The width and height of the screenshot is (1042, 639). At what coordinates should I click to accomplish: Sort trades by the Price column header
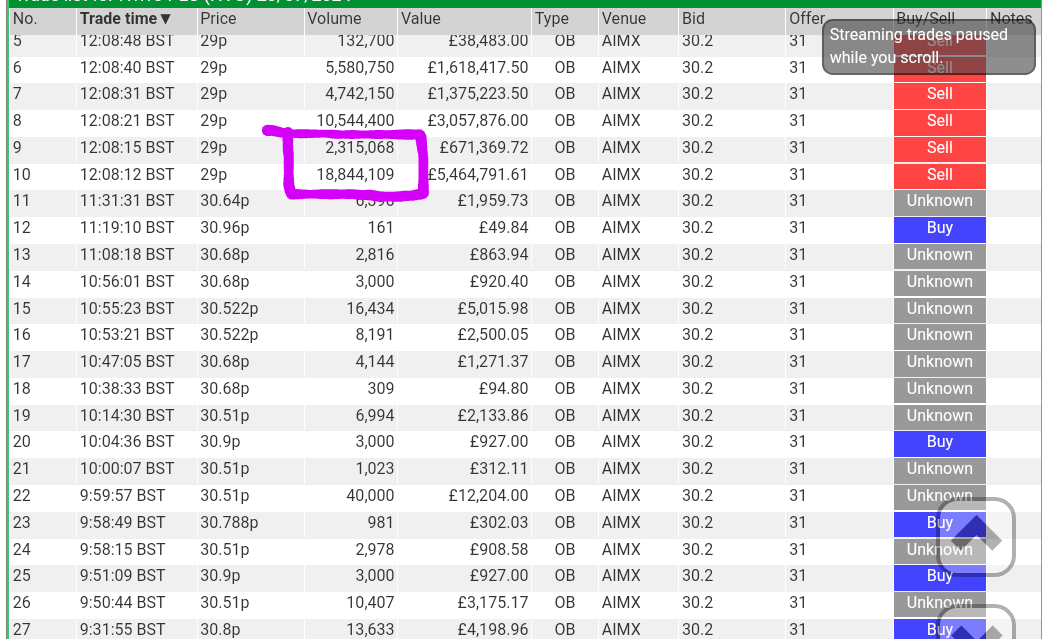pos(218,19)
